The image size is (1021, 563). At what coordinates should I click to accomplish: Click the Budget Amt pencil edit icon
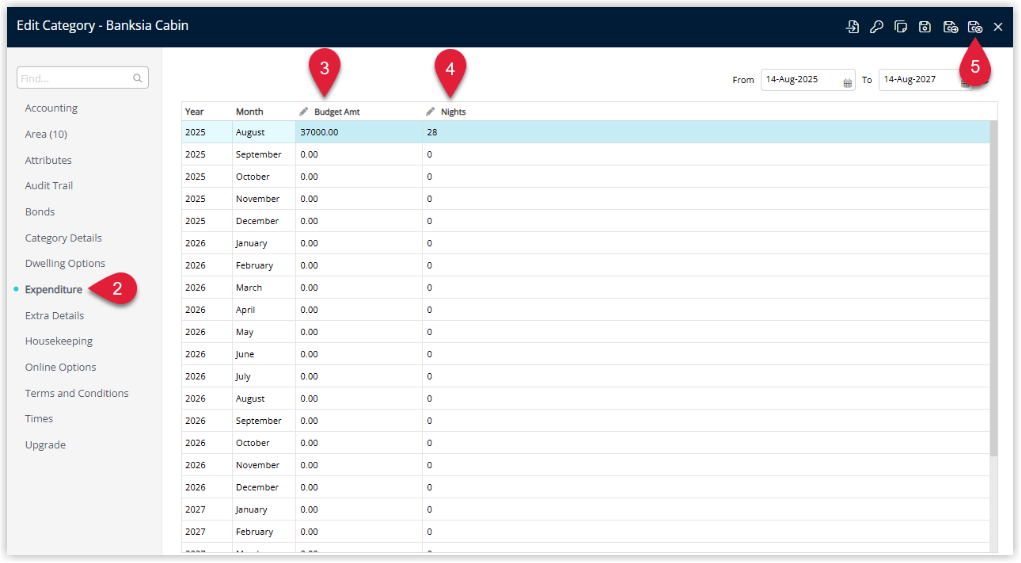click(x=303, y=111)
